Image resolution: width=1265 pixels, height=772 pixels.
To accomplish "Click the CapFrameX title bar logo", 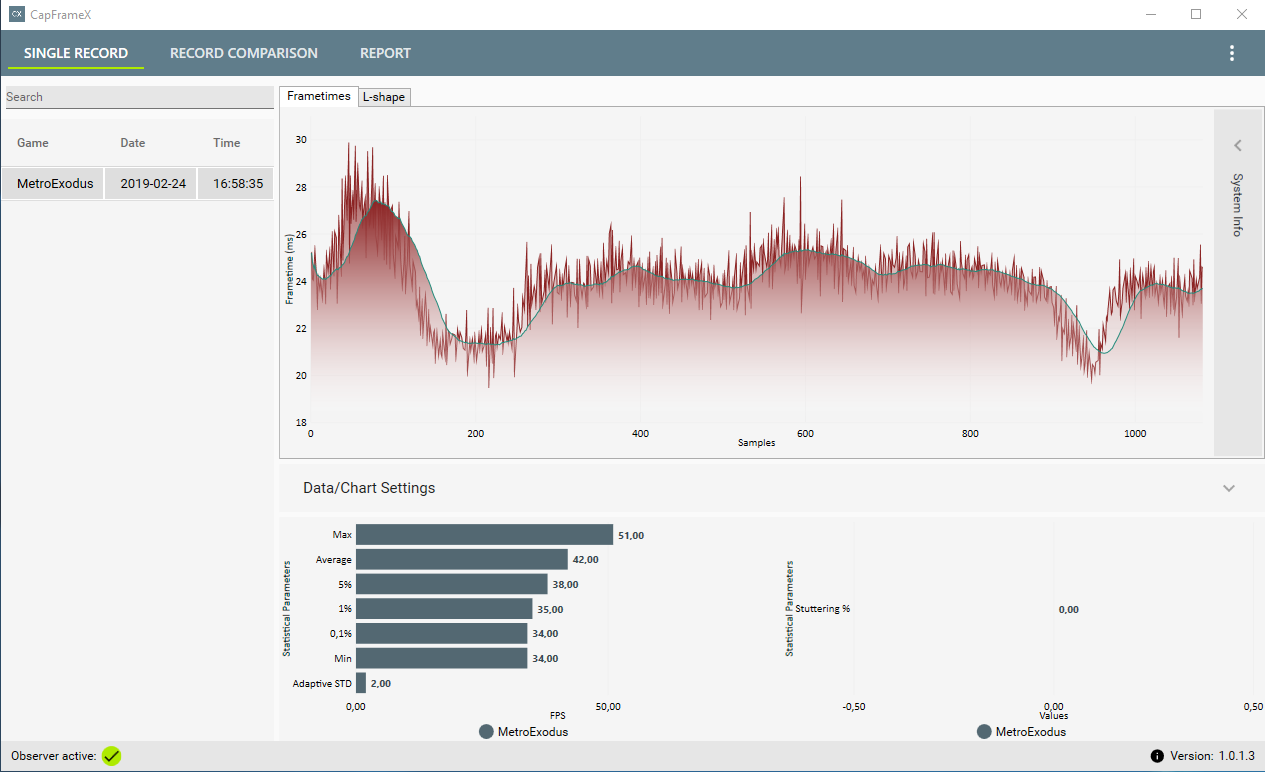I will click(x=16, y=15).
